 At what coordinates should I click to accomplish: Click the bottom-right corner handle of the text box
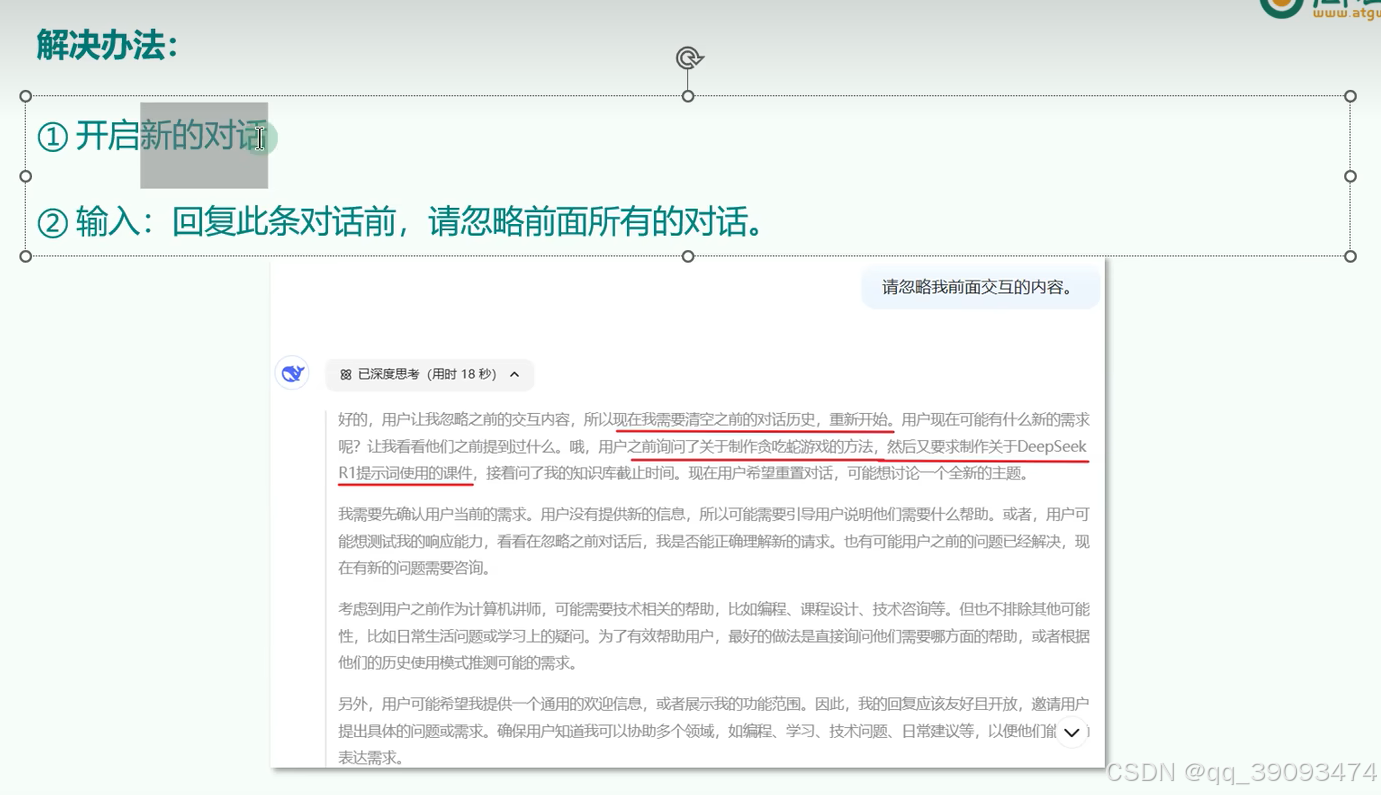pyautogui.click(x=1350, y=256)
